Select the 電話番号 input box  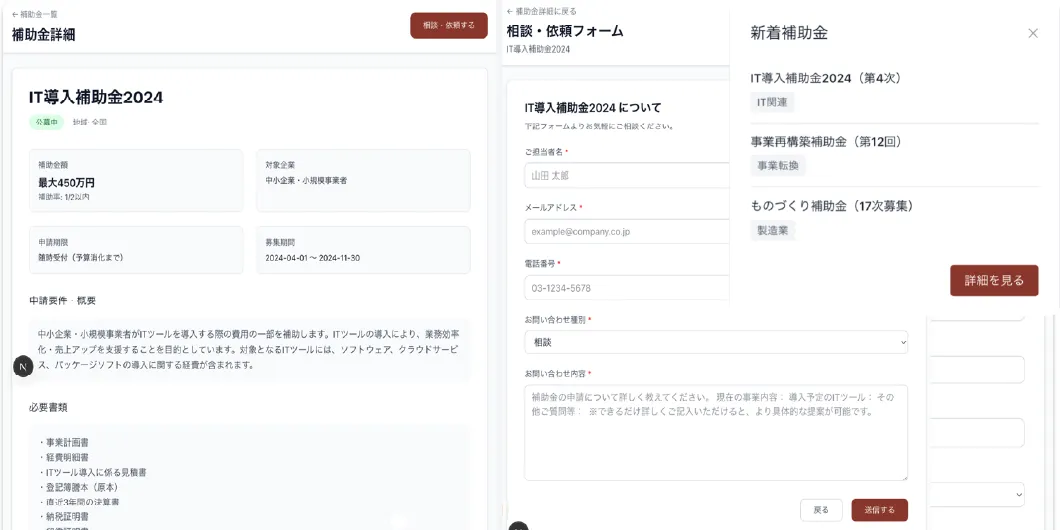(x=626, y=288)
